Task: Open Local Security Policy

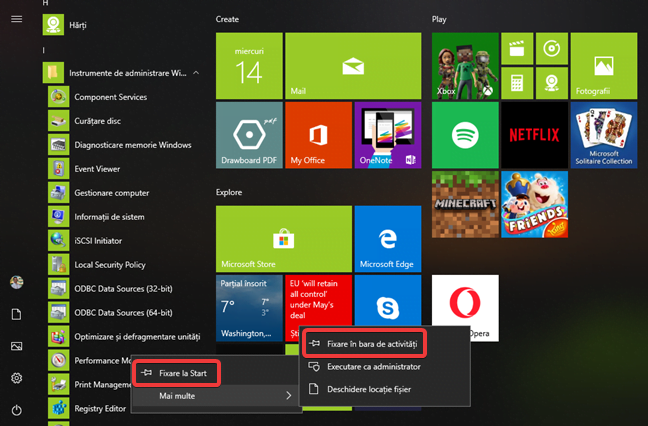Action: click(x=97, y=265)
